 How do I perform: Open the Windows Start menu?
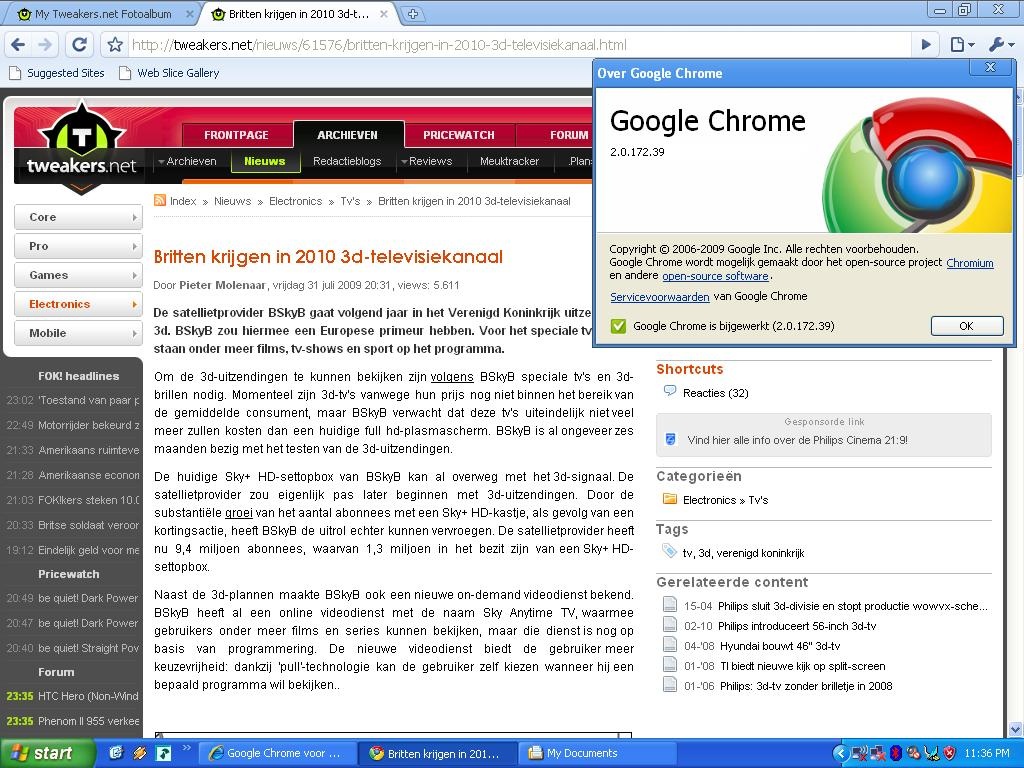46,753
